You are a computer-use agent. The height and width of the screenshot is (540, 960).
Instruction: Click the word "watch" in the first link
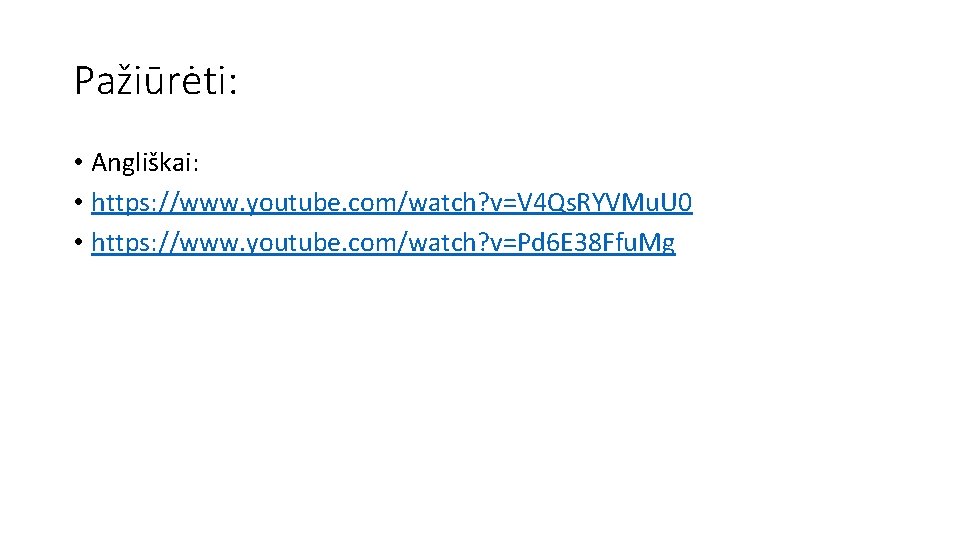pyautogui.click(x=443, y=203)
